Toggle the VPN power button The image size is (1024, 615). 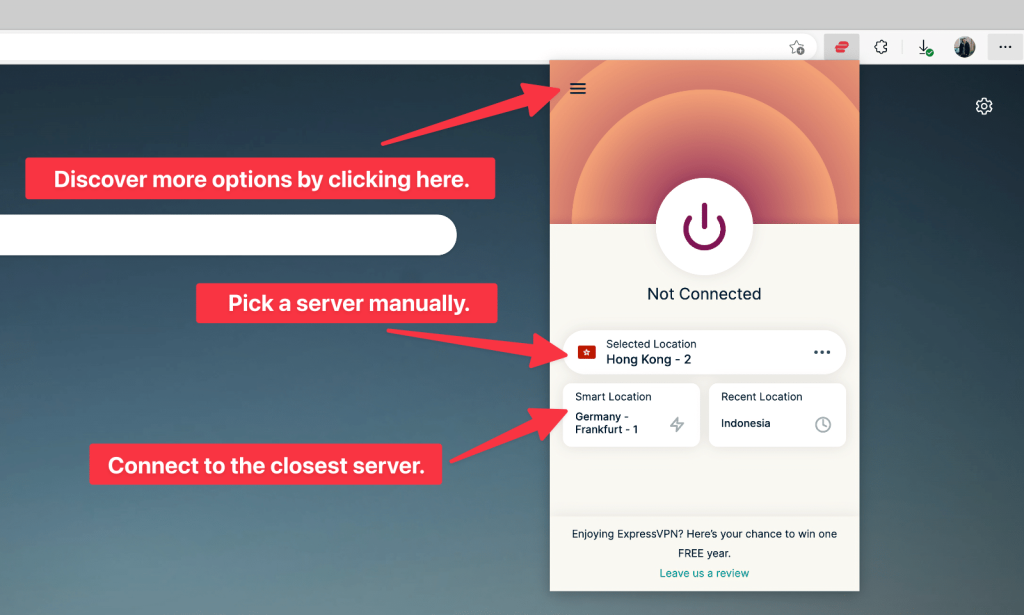click(704, 227)
